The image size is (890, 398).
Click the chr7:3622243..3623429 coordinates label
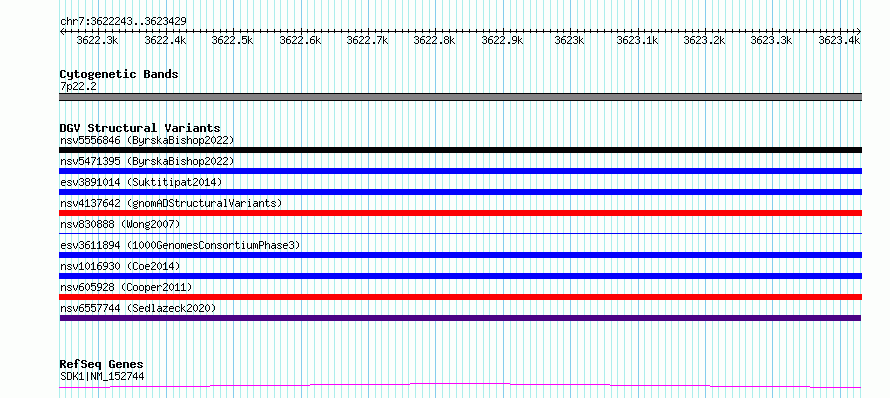coord(123,21)
